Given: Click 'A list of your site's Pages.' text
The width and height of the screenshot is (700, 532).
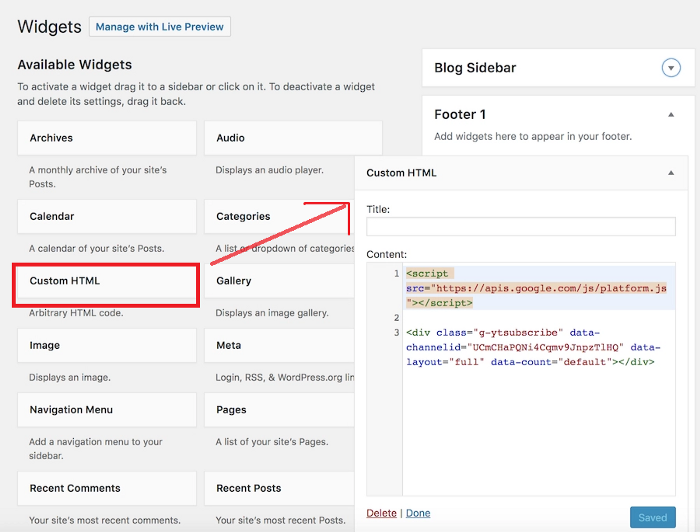Looking at the screenshot, I should pos(272,442).
